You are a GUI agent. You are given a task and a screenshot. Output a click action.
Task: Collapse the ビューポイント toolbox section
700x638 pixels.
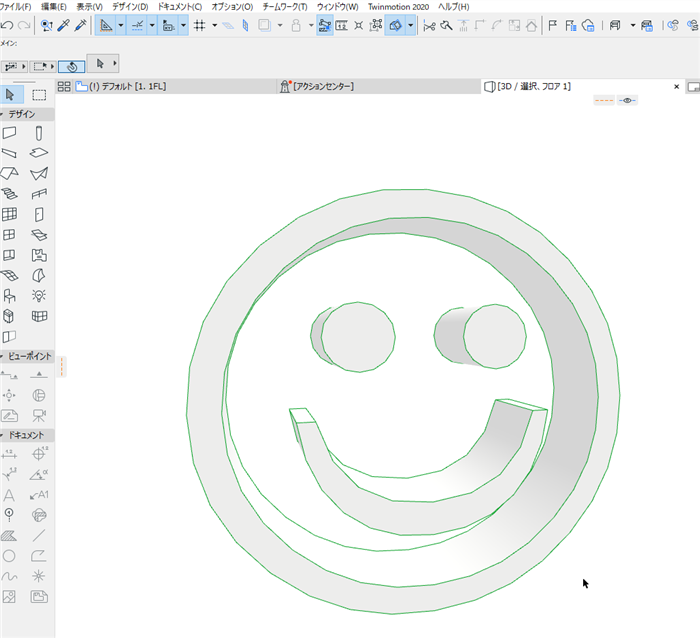coord(2,356)
